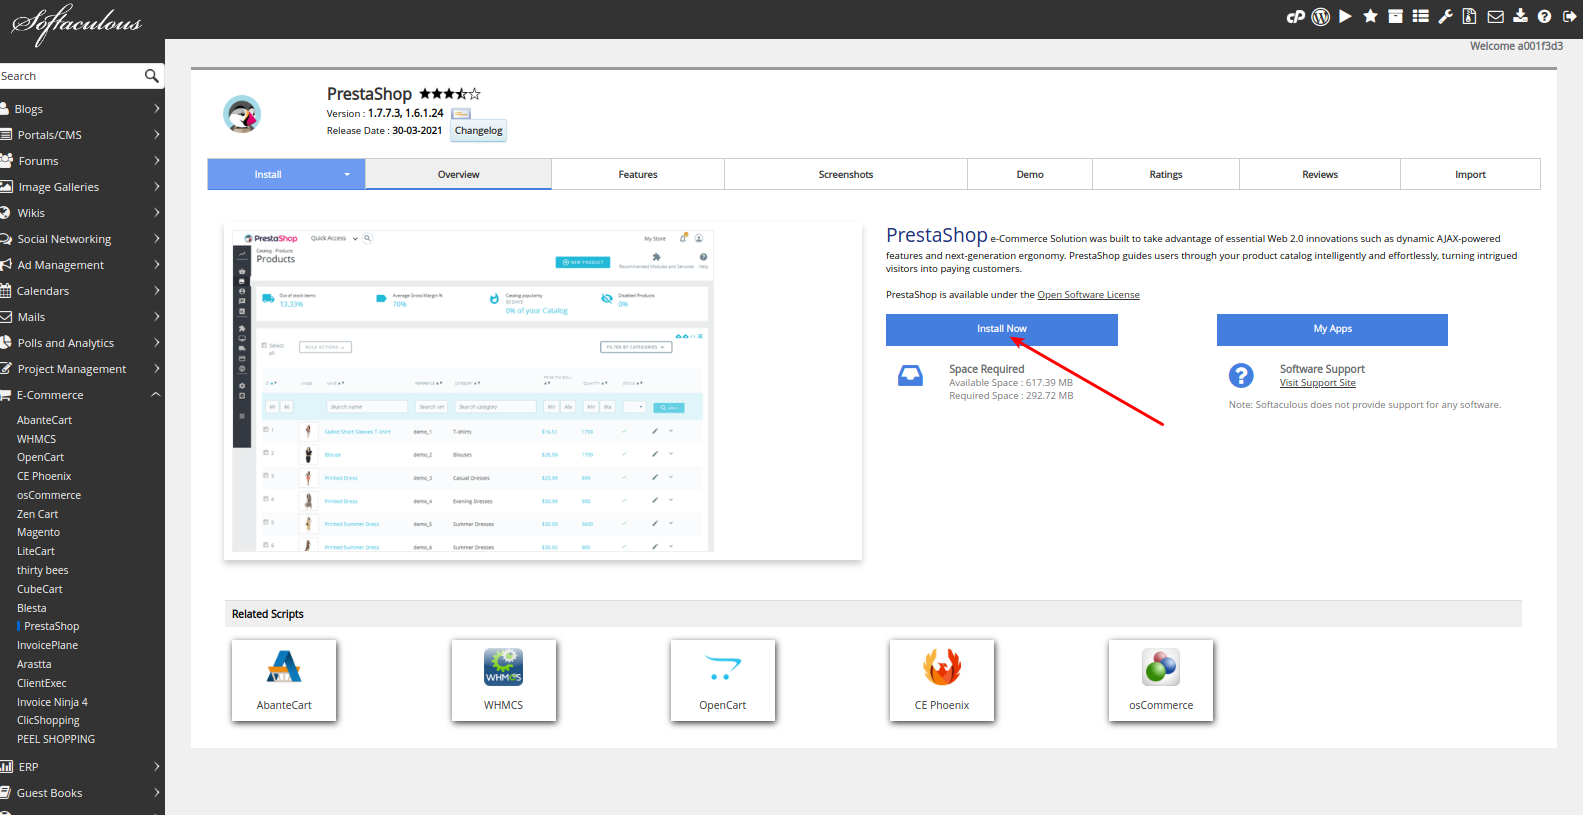
Task: Expand the Blogs category
Action: 82,109
